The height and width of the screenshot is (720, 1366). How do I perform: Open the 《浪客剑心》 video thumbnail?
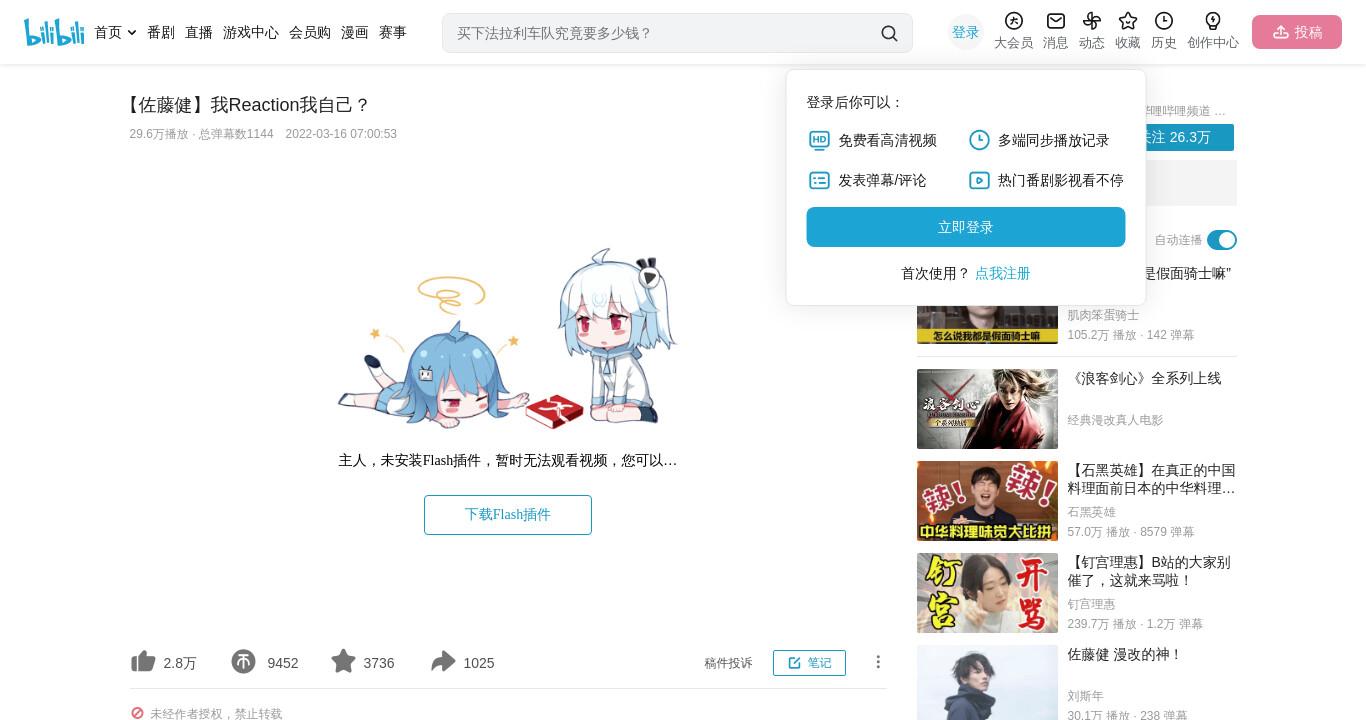click(x=987, y=409)
